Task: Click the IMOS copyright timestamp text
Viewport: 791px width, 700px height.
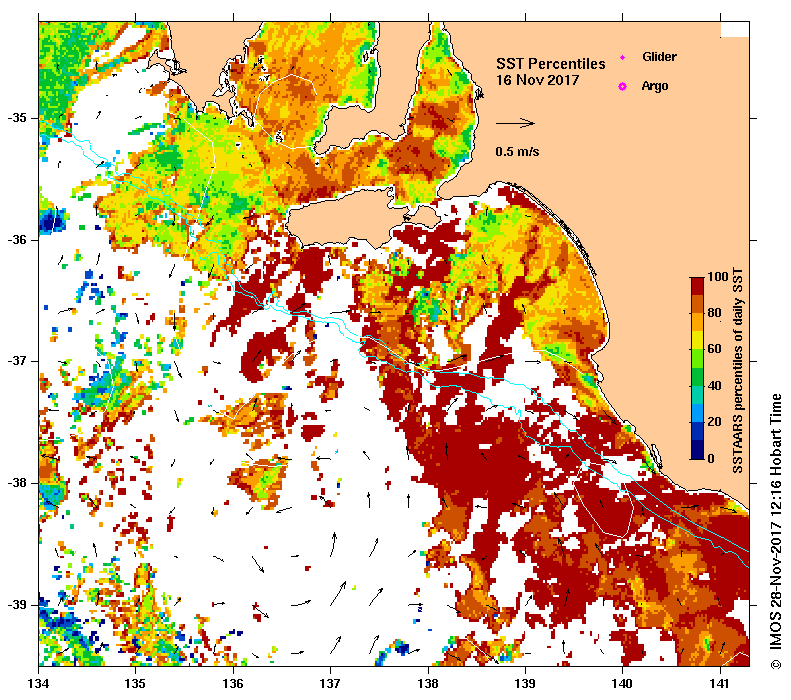Action: [776, 532]
